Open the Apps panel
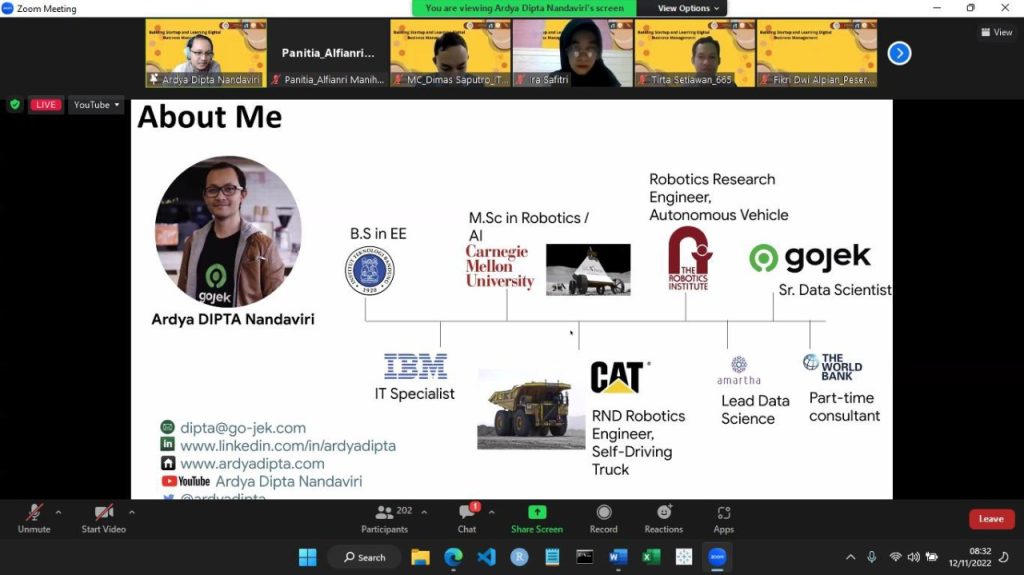This screenshot has width=1024, height=575. click(724, 519)
